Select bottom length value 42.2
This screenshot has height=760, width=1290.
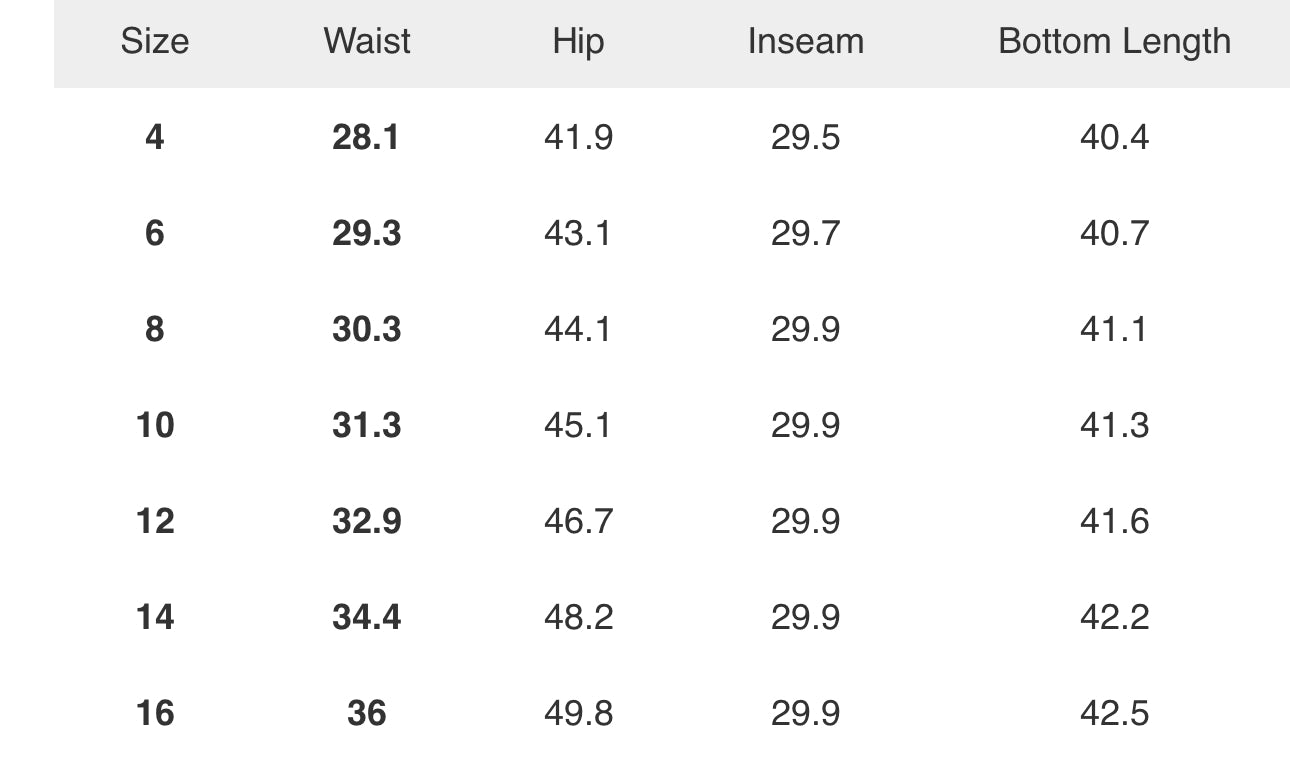pyautogui.click(x=1114, y=617)
